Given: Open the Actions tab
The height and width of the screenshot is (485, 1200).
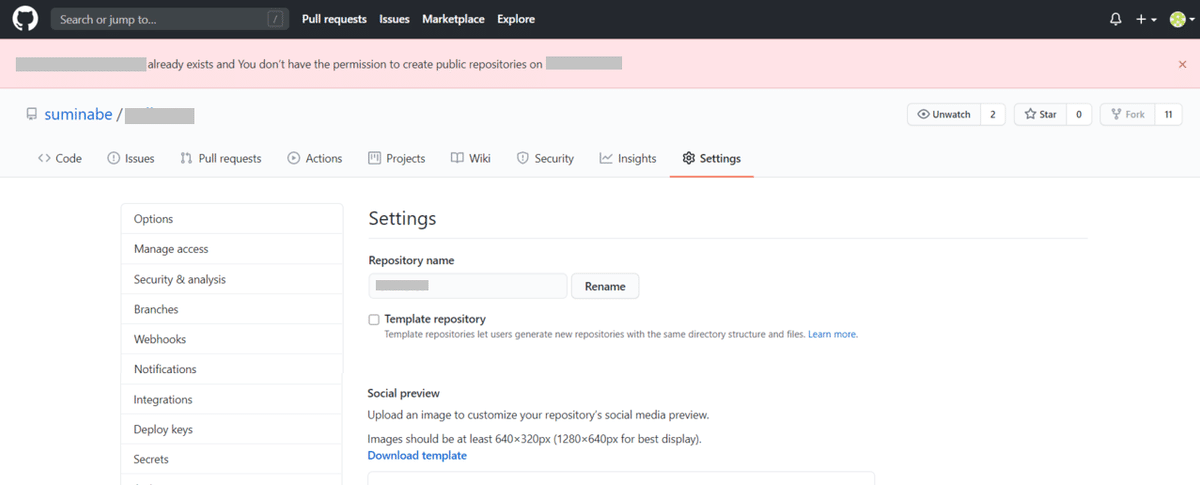Looking at the screenshot, I should tap(315, 158).
